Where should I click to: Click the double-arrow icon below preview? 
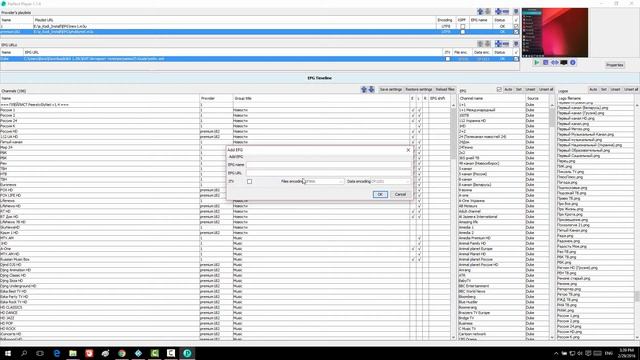coord(555,62)
